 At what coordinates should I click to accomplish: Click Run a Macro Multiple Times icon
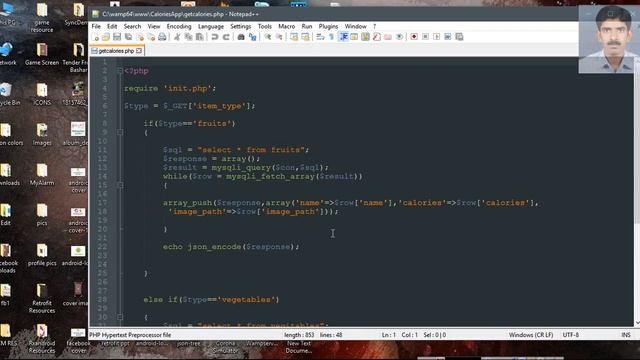(x=448, y=37)
